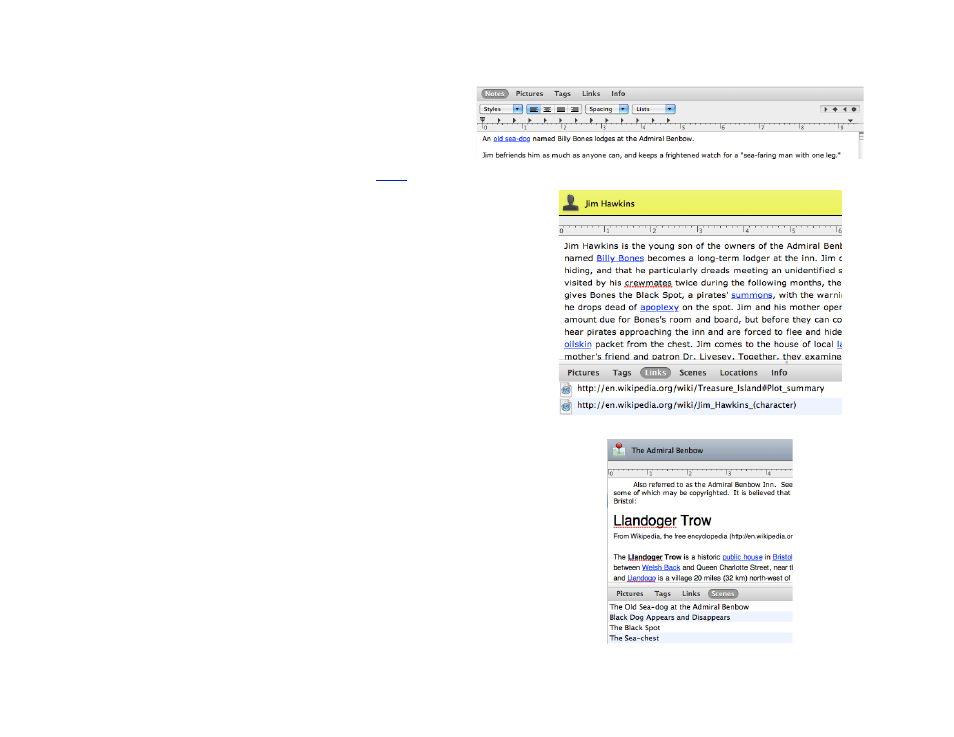954x737 pixels.
Task: Select Links tab in Jim Hawkins panel
Action: tap(655, 373)
